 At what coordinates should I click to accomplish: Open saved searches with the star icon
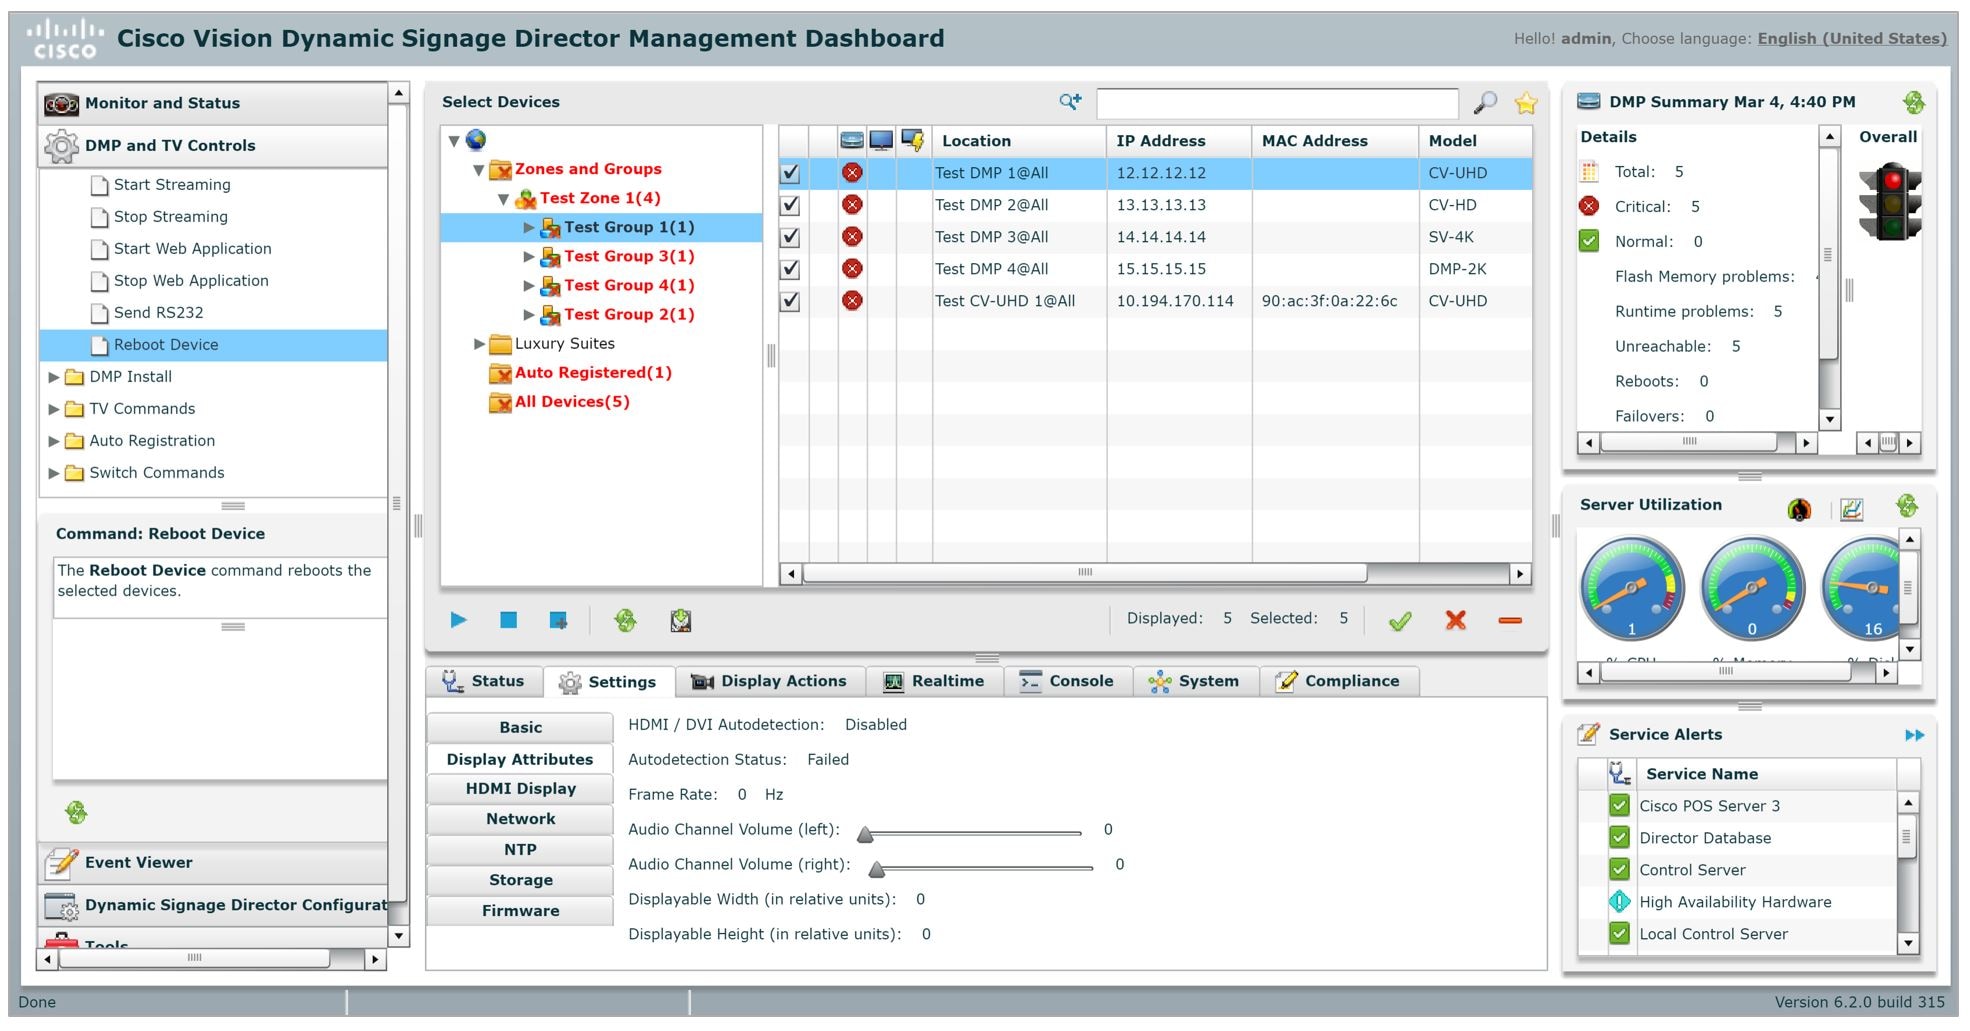point(1525,102)
